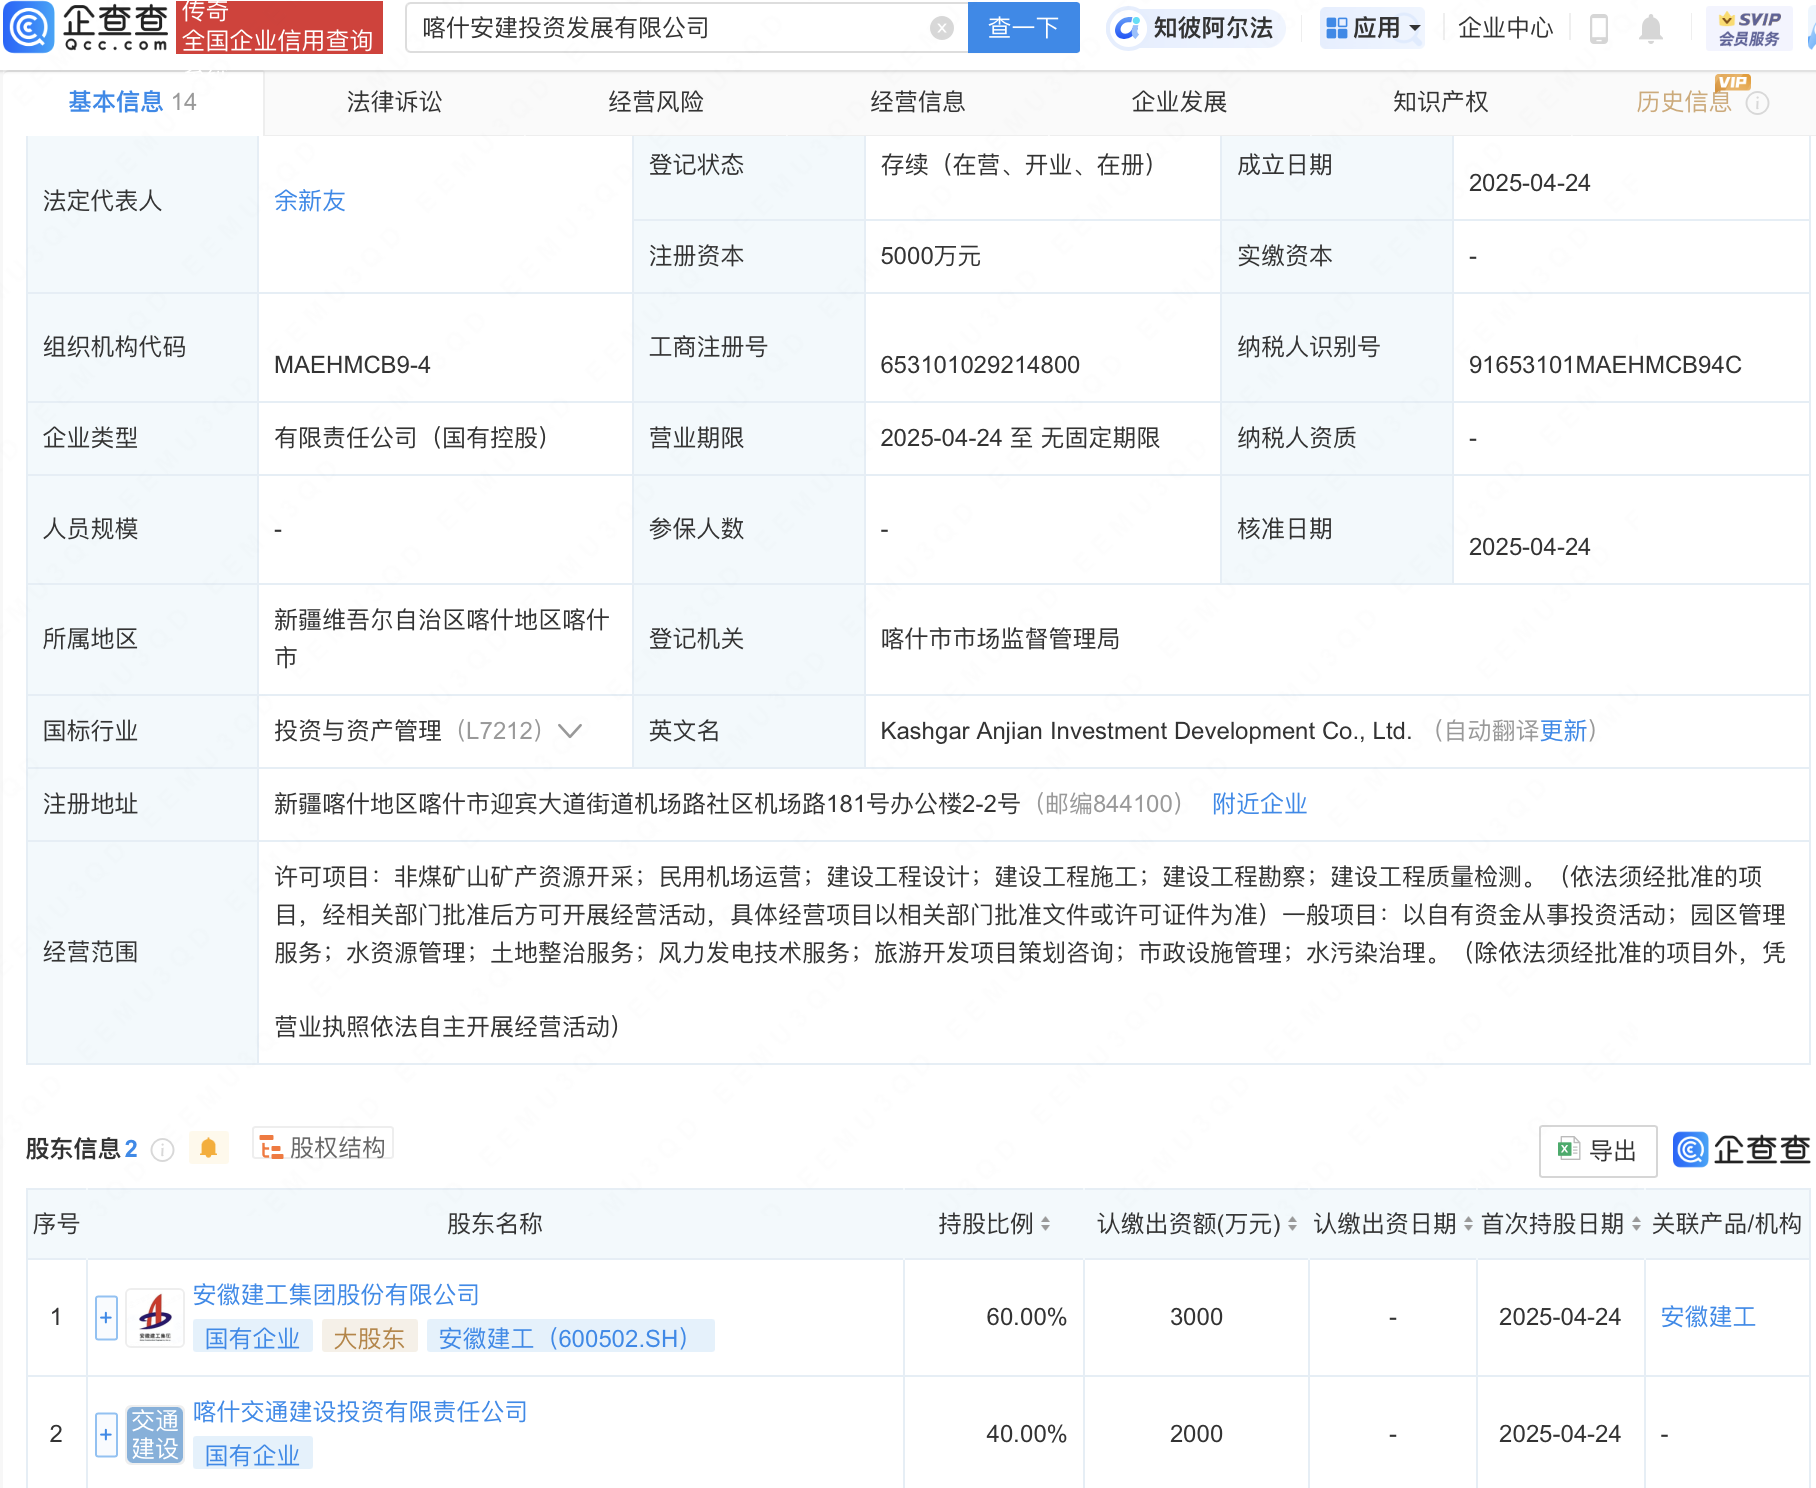Click shareholder alert bell icon
This screenshot has width=1816, height=1488.
click(x=208, y=1148)
